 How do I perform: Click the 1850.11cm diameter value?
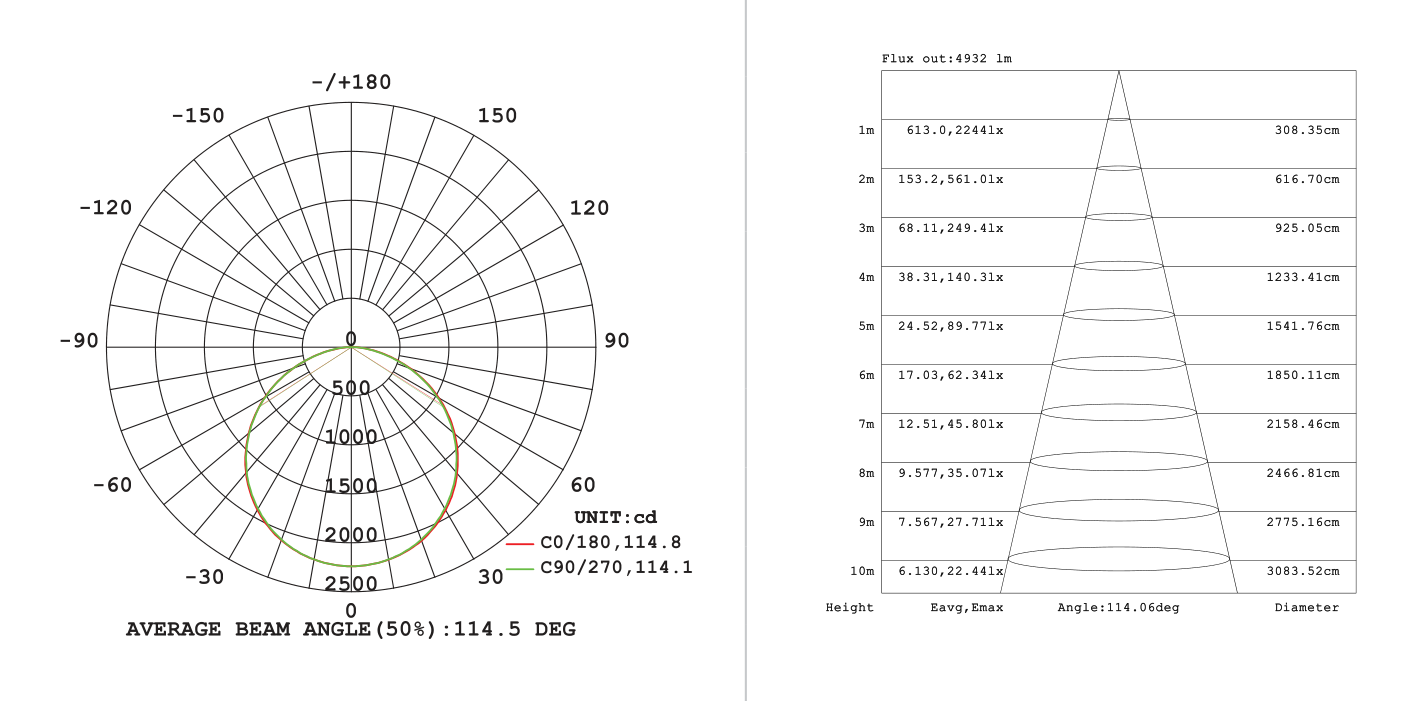(1303, 375)
